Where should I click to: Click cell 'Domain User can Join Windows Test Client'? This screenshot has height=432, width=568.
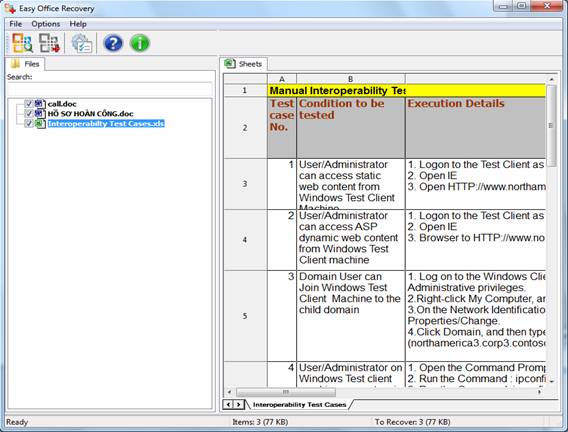[351, 316]
